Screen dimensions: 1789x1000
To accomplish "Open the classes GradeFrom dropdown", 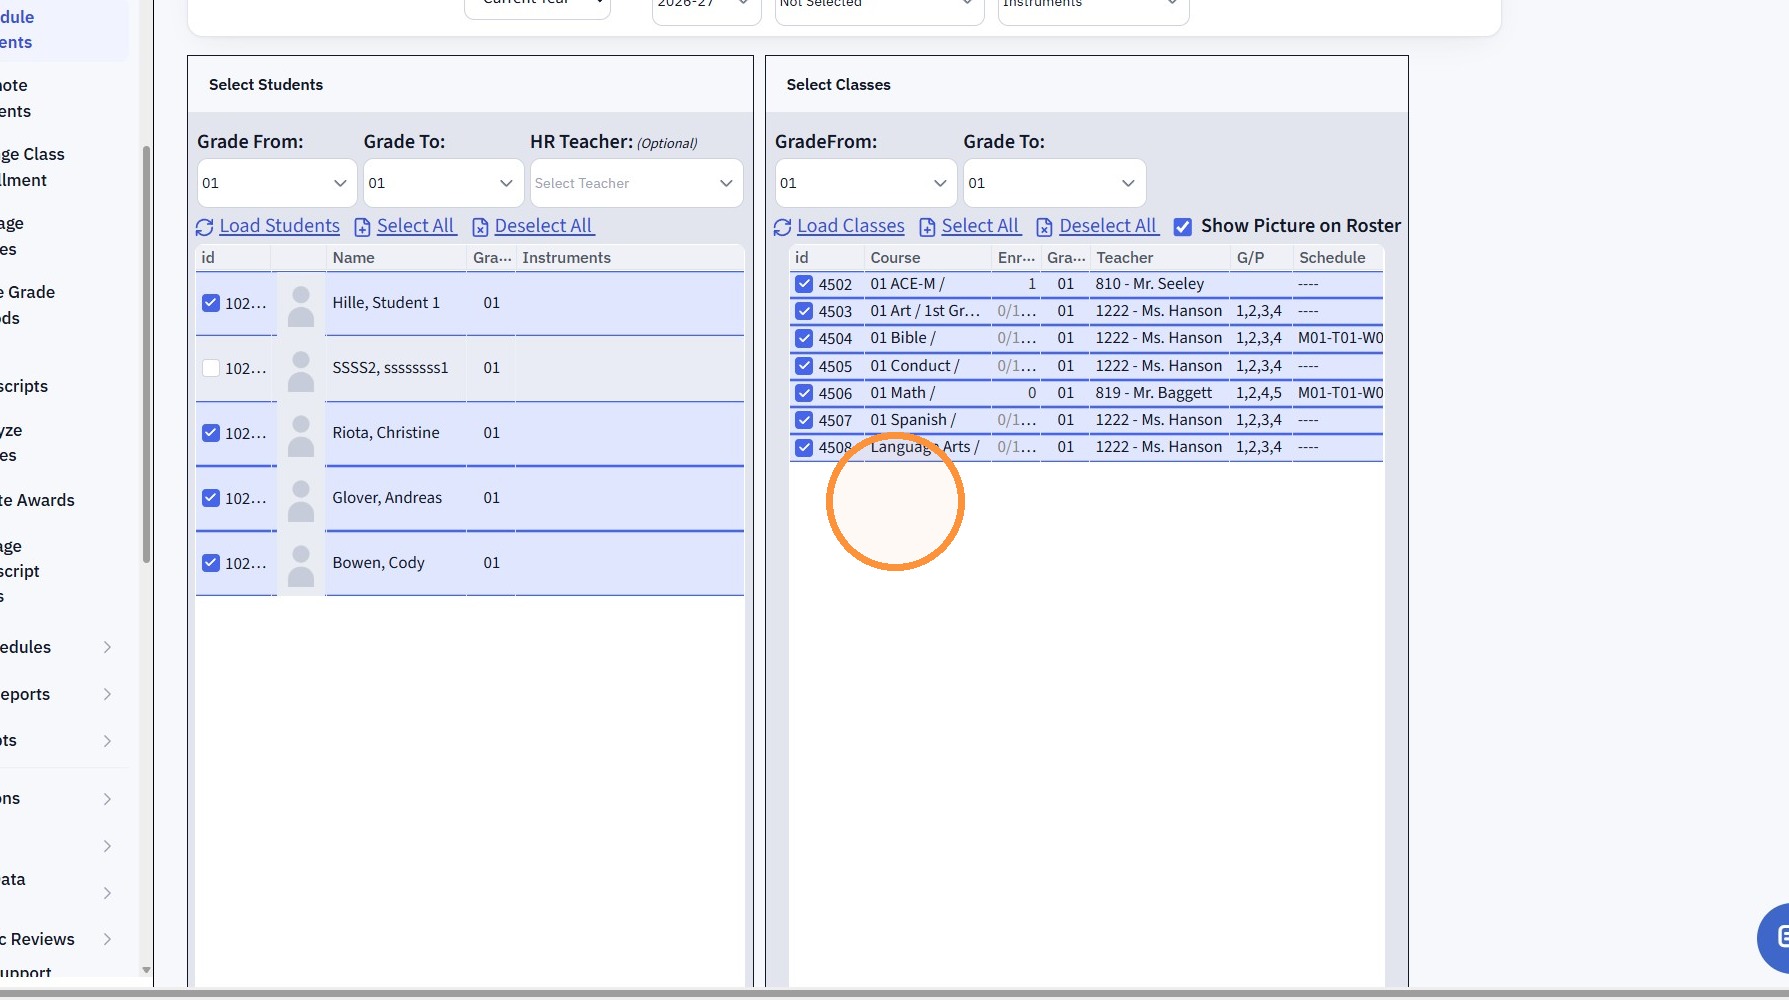I will (x=865, y=183).
